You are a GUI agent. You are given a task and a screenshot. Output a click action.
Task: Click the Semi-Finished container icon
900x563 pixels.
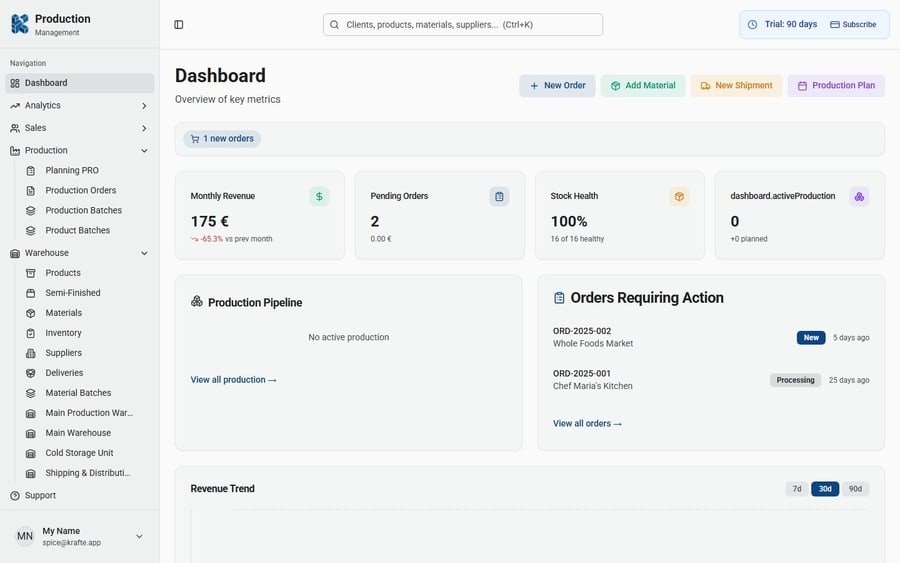click(x=31, y=293)
